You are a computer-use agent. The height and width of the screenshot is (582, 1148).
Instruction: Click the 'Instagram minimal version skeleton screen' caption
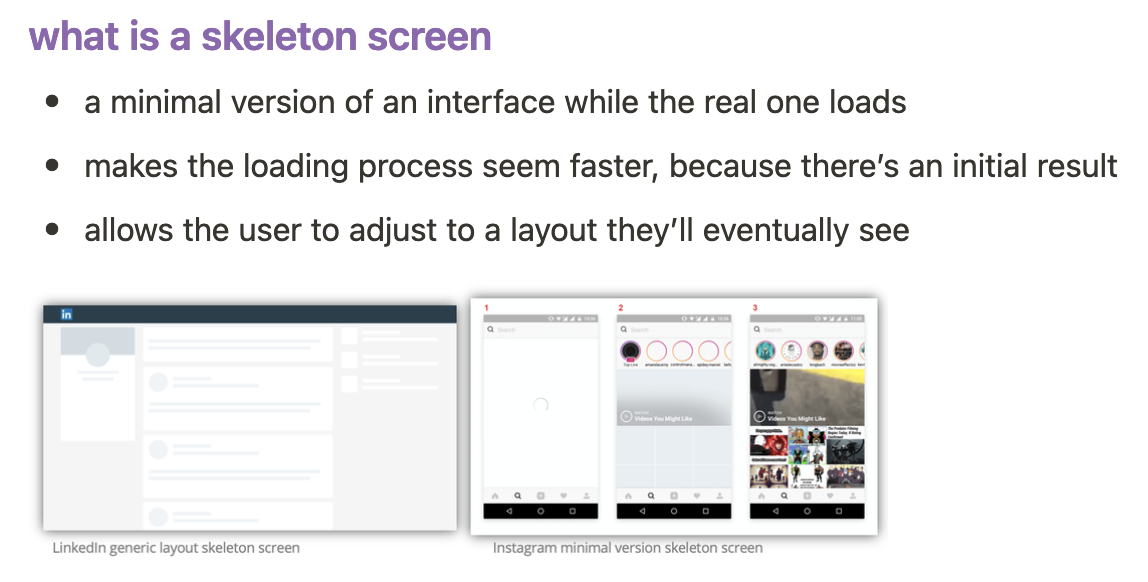point(627,548)
